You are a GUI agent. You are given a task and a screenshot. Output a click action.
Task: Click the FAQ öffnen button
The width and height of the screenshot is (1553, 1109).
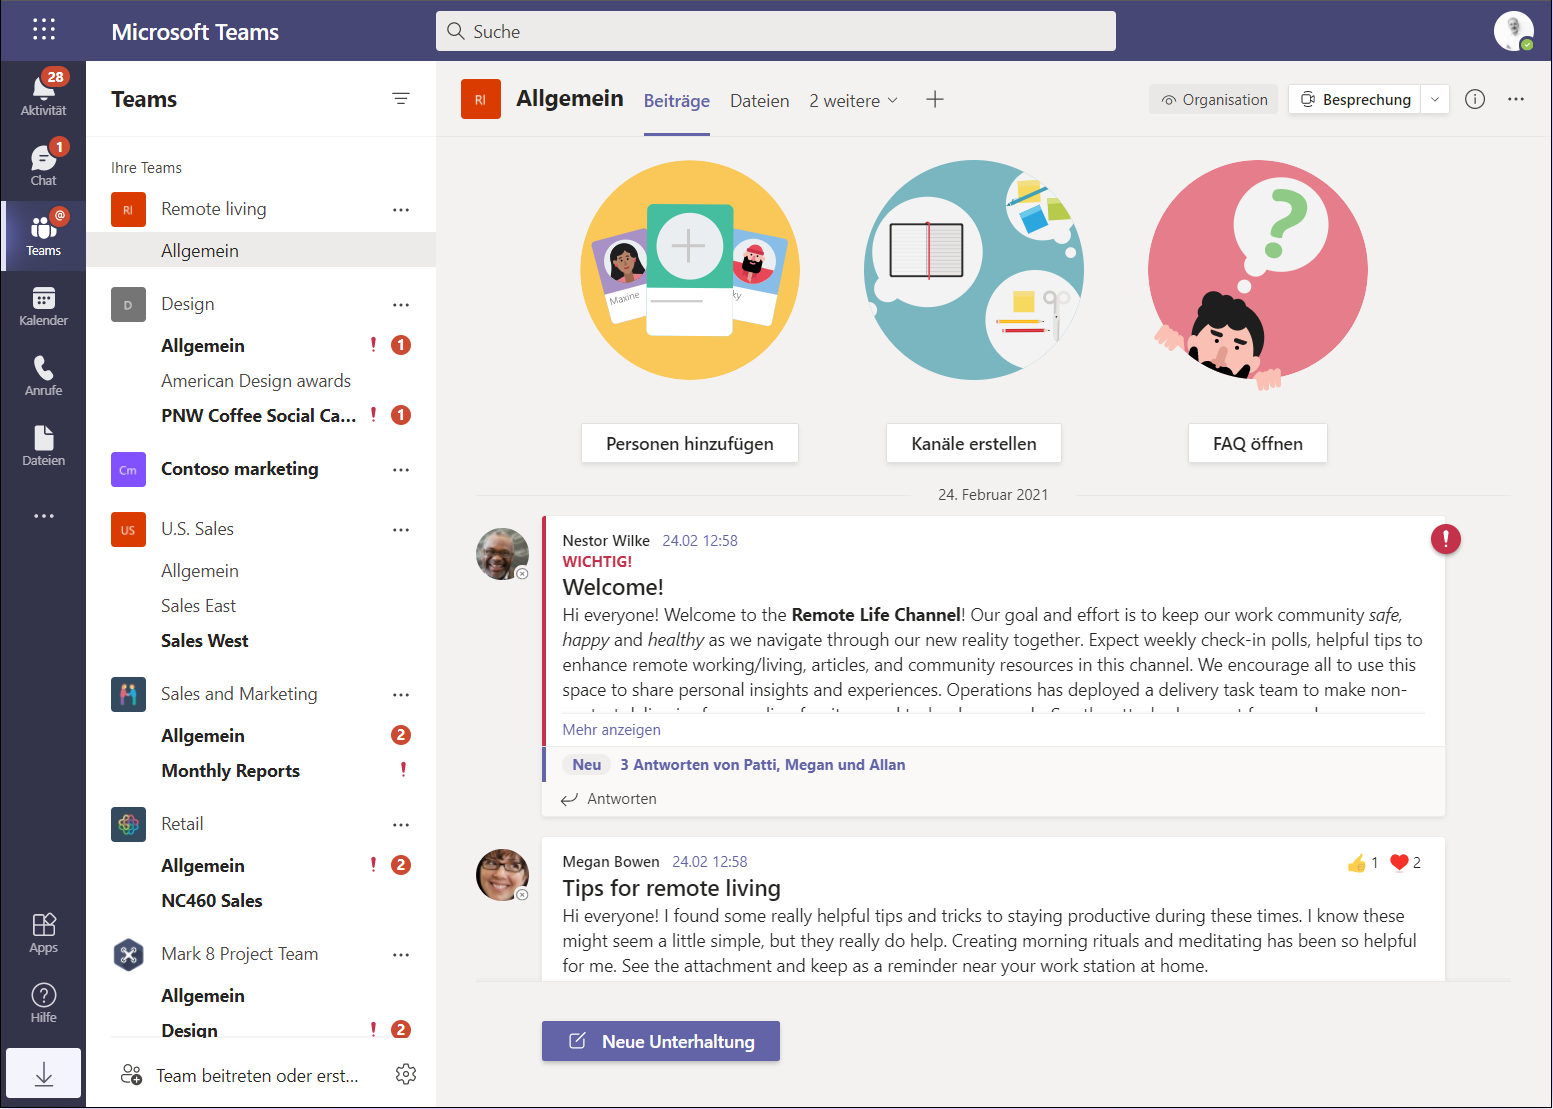(x=1258, y=443)
